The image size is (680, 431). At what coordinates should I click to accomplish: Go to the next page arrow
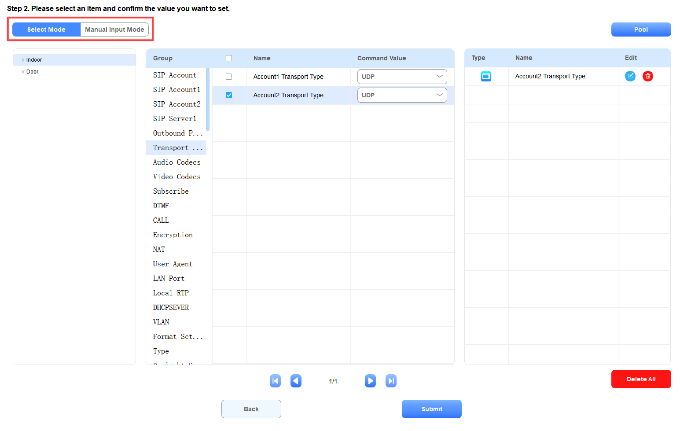click(x=370, y=381)
